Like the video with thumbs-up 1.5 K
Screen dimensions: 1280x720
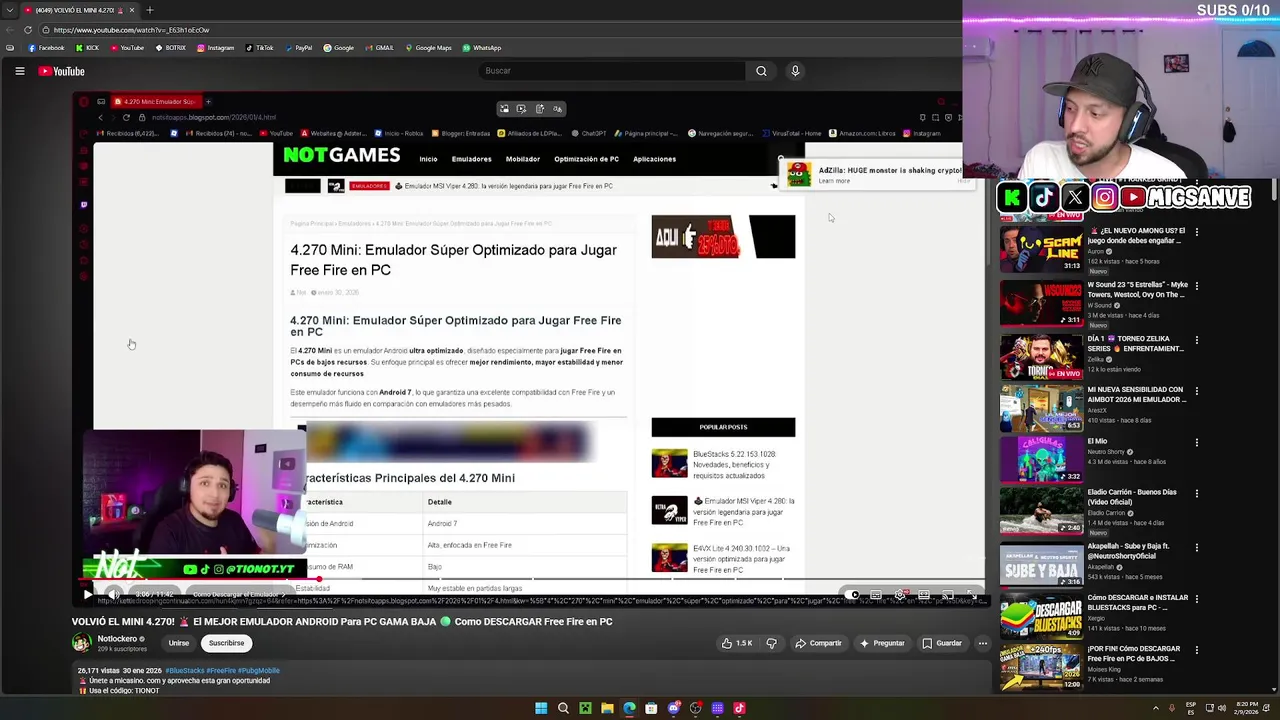[736, 643]
